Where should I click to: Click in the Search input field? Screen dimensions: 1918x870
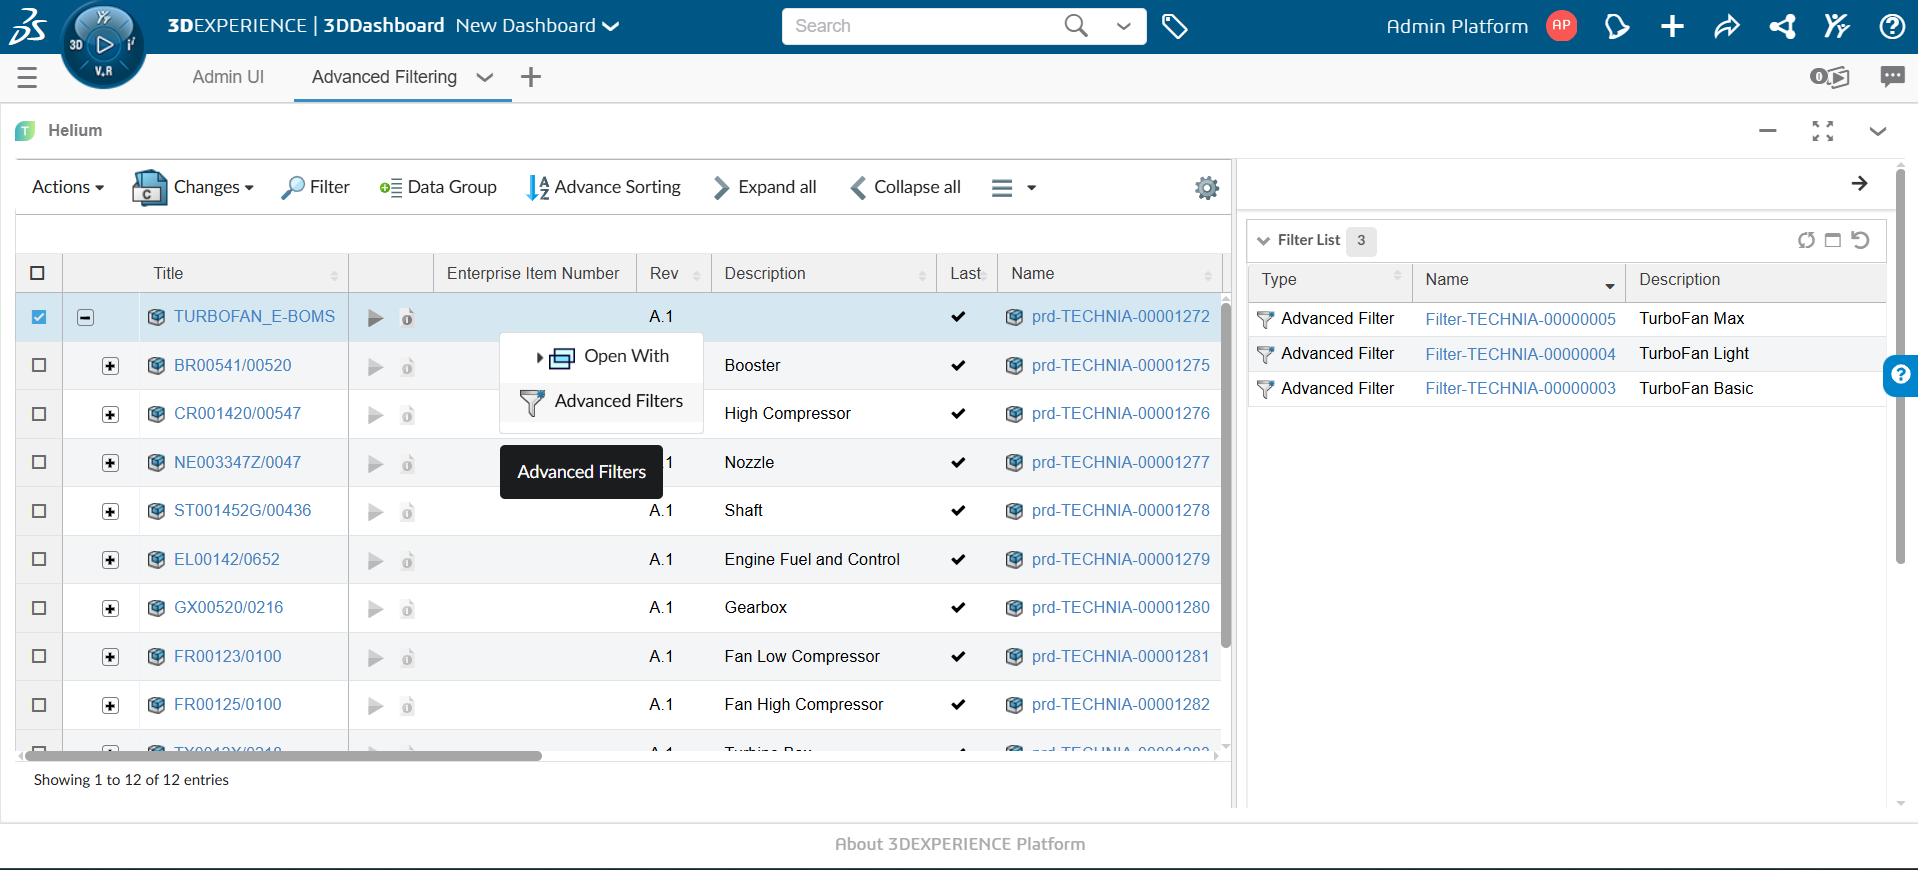pos(920,26)
